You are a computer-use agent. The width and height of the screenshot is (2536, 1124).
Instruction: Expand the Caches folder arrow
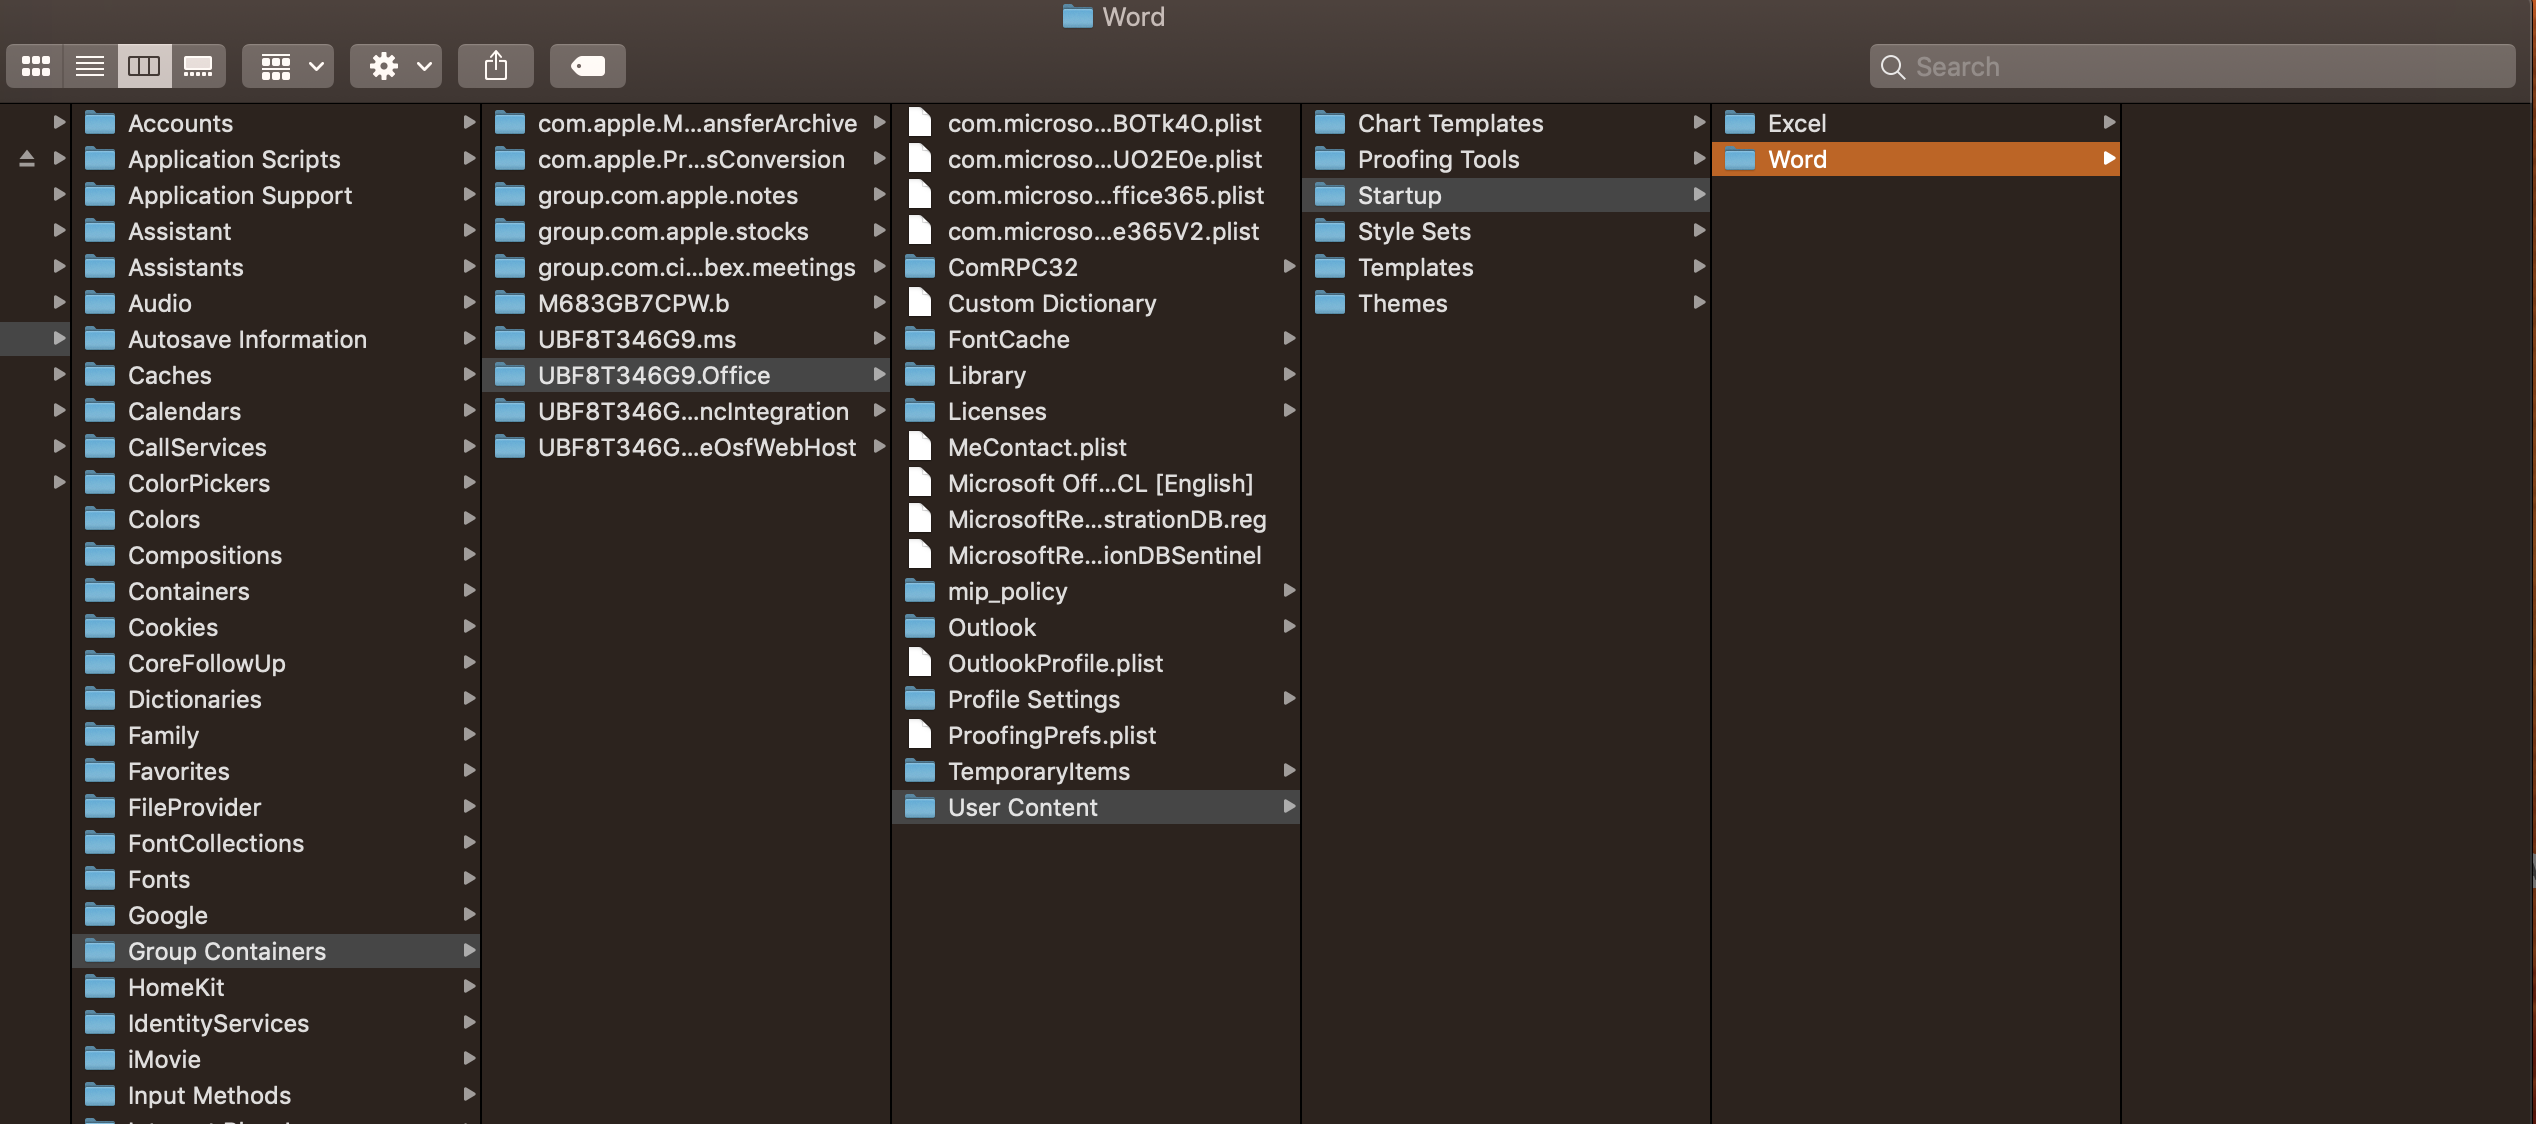469,374
